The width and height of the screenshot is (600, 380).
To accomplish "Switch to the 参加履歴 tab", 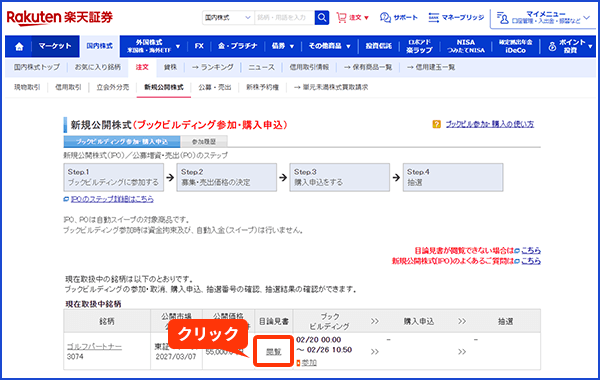I will (204, 142).
